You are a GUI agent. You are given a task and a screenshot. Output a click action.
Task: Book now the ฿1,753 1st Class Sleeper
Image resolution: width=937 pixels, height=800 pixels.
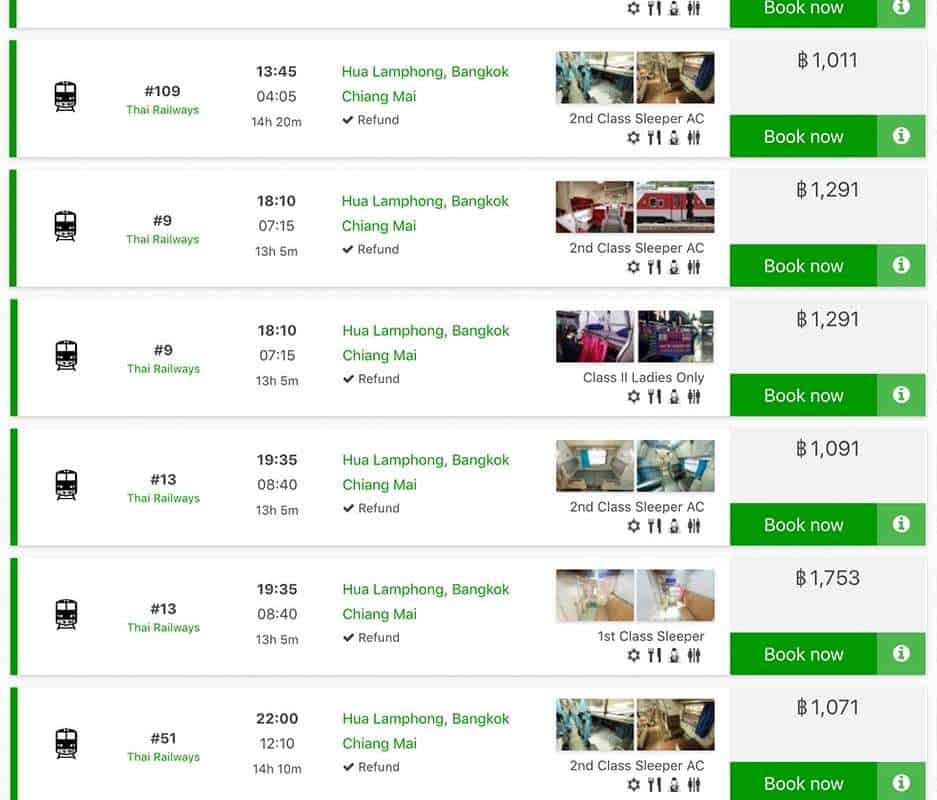(x=803, y=655)
